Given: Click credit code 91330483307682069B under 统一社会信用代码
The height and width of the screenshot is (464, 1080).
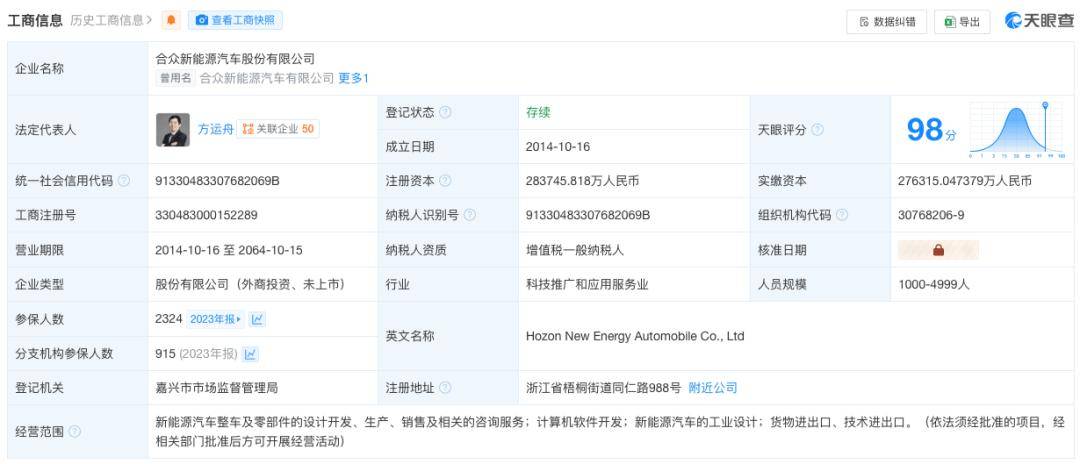Looking at the screenshot, I should 218,181.
